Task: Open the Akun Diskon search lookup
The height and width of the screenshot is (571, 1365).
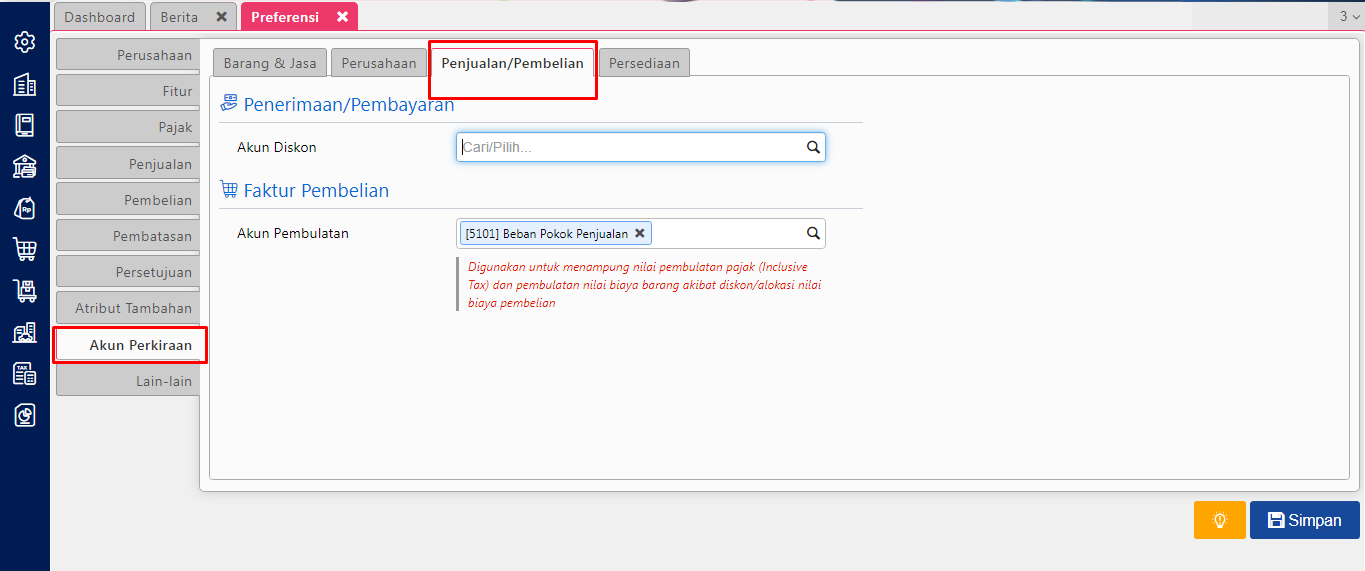Action: (813, 148)
